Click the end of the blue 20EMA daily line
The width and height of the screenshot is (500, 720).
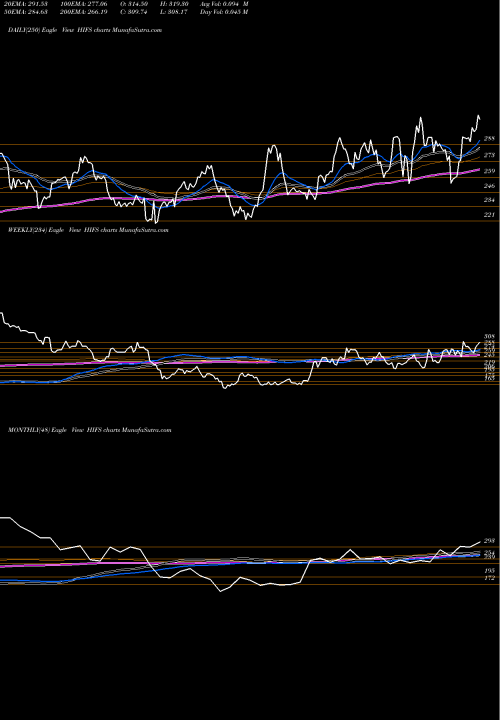[480, 141]
